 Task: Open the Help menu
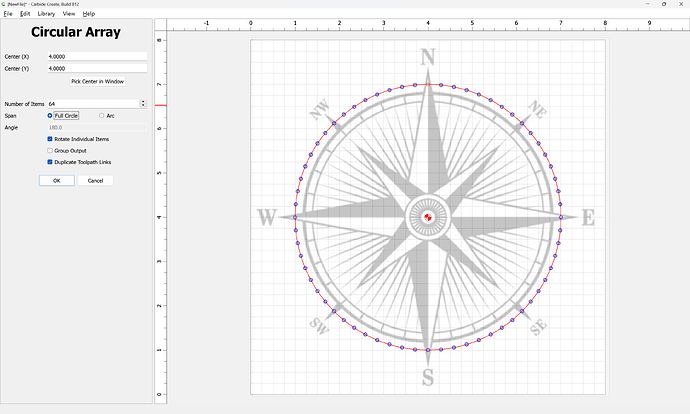coord(89,14)
